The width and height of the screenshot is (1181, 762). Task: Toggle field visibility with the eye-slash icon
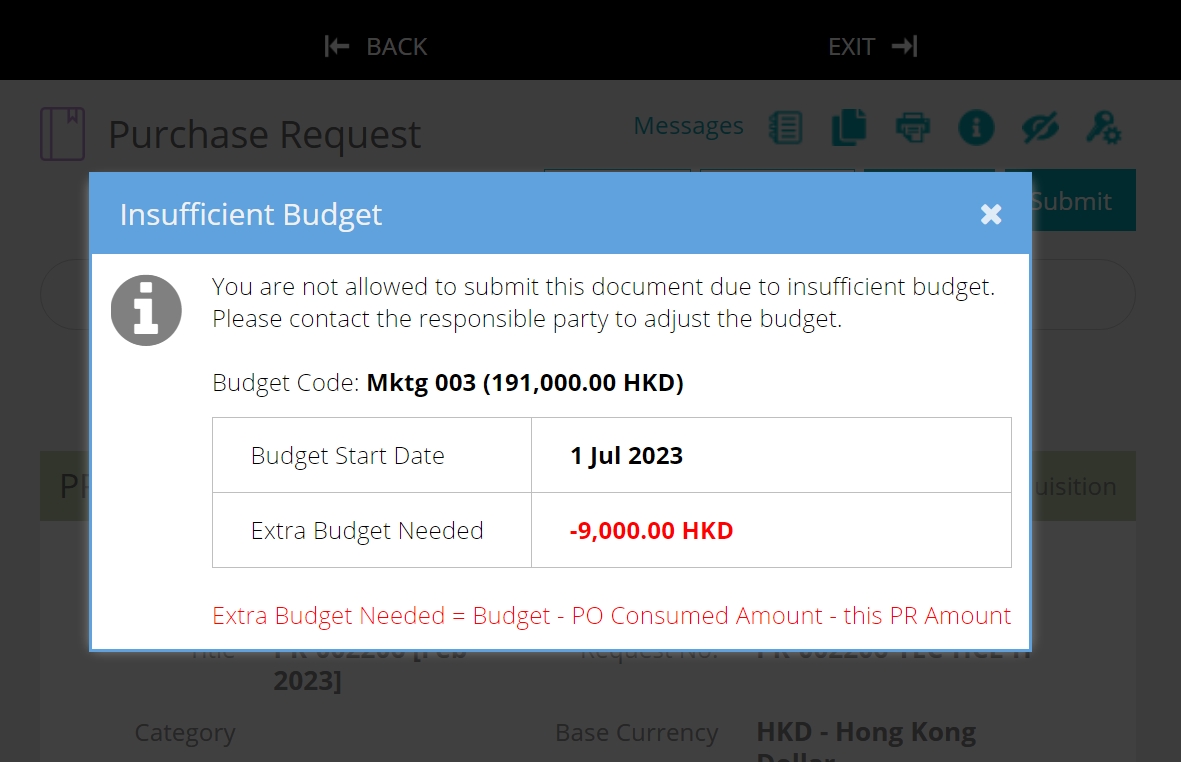point(1040,127)
